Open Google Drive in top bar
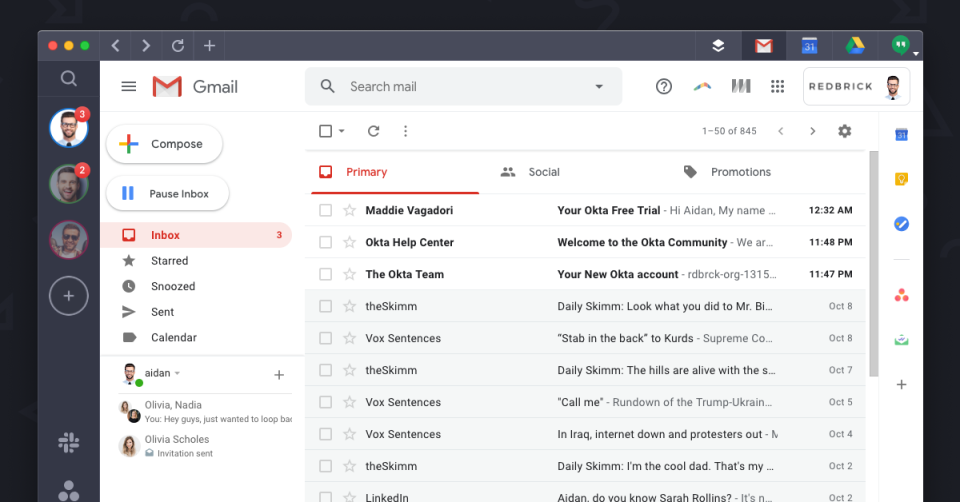Image resolution: width=960 pixels, height=502 pixels. [855, 45]
